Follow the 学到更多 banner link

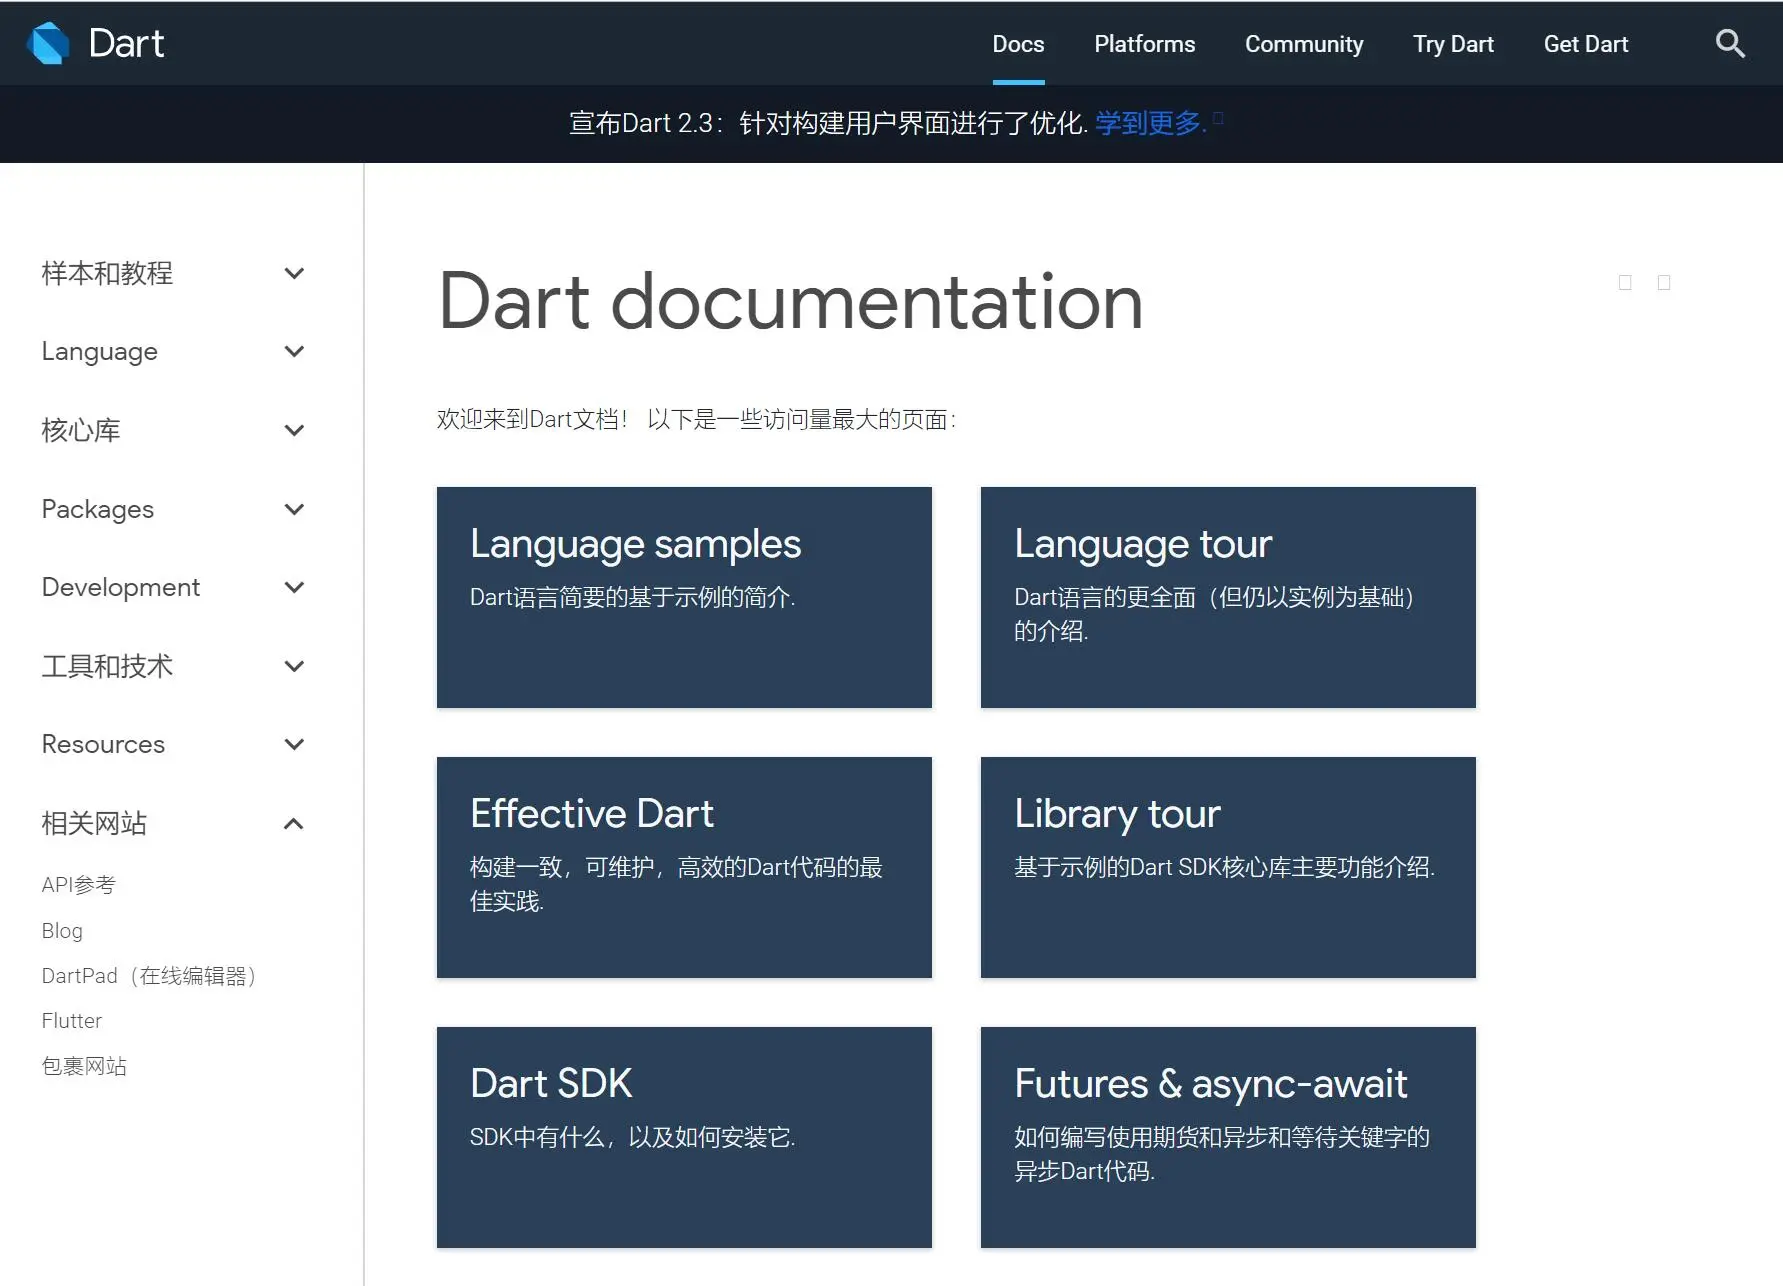coord(1151,123)
